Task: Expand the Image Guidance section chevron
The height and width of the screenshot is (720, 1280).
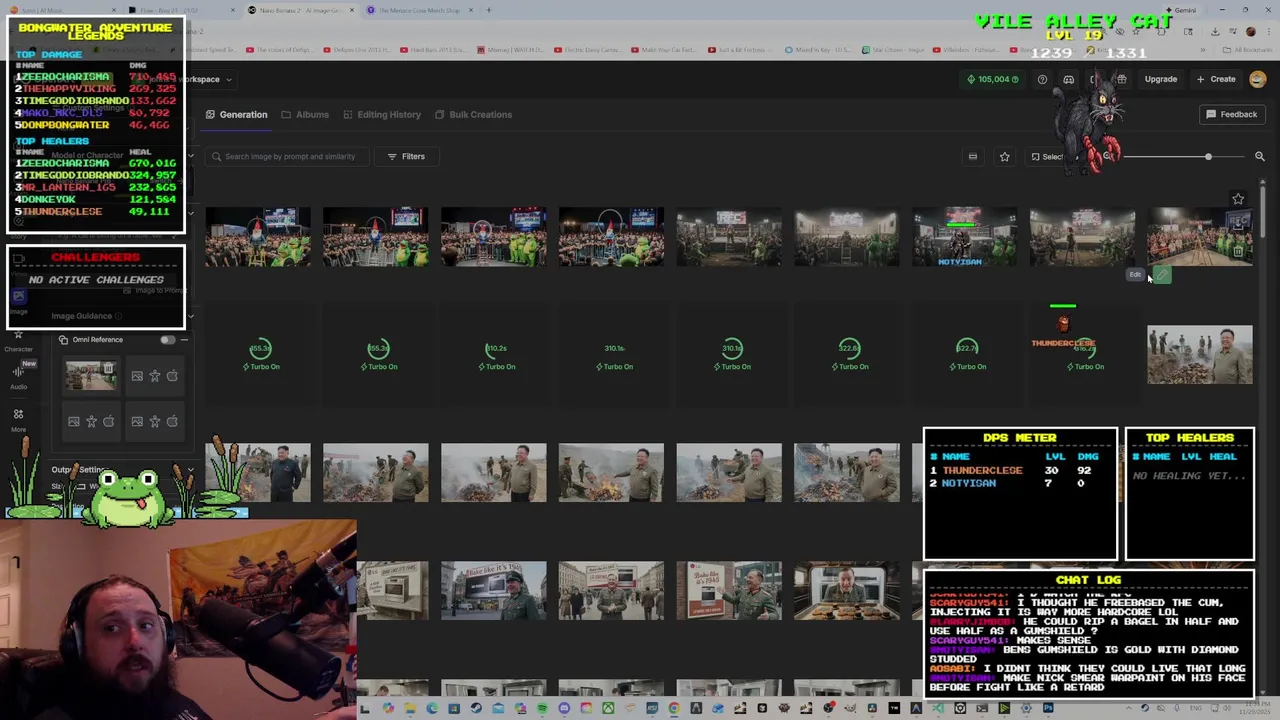Action: (191, 316)
